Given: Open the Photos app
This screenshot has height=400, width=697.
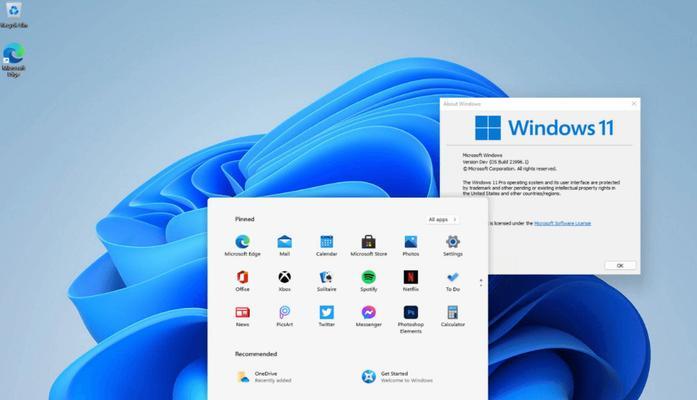Looking at the screenshot, I should [x=411, y=245].
